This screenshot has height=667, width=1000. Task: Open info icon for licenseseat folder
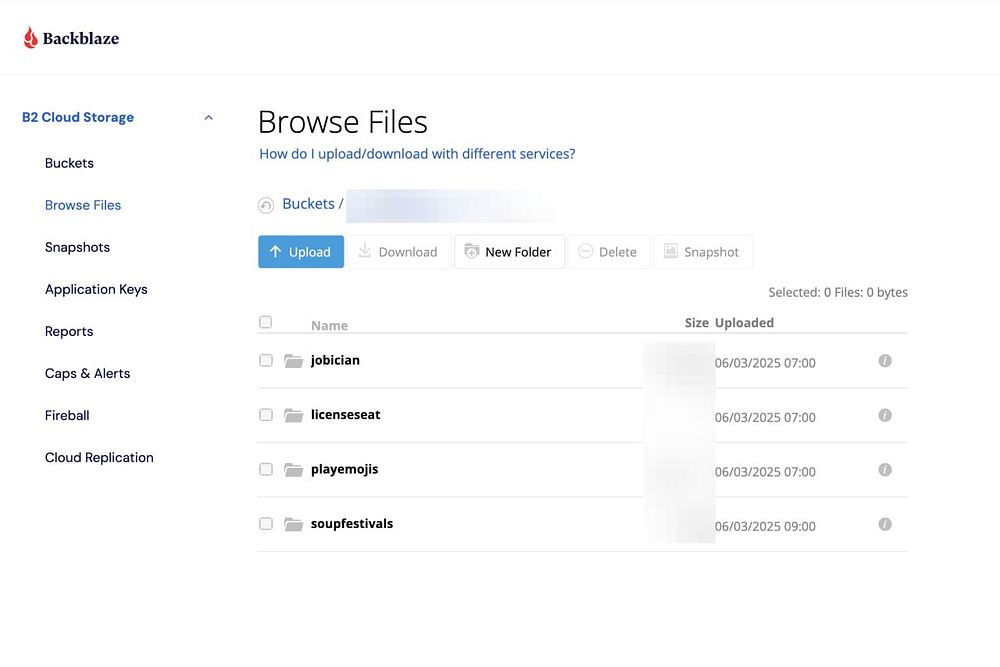[x=885, y=415]
